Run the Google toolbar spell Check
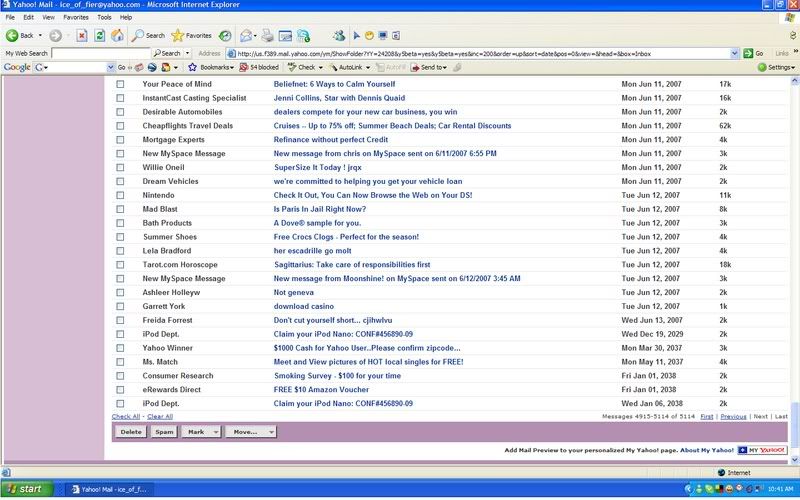The image size is (800, 500). click(302, 67)
